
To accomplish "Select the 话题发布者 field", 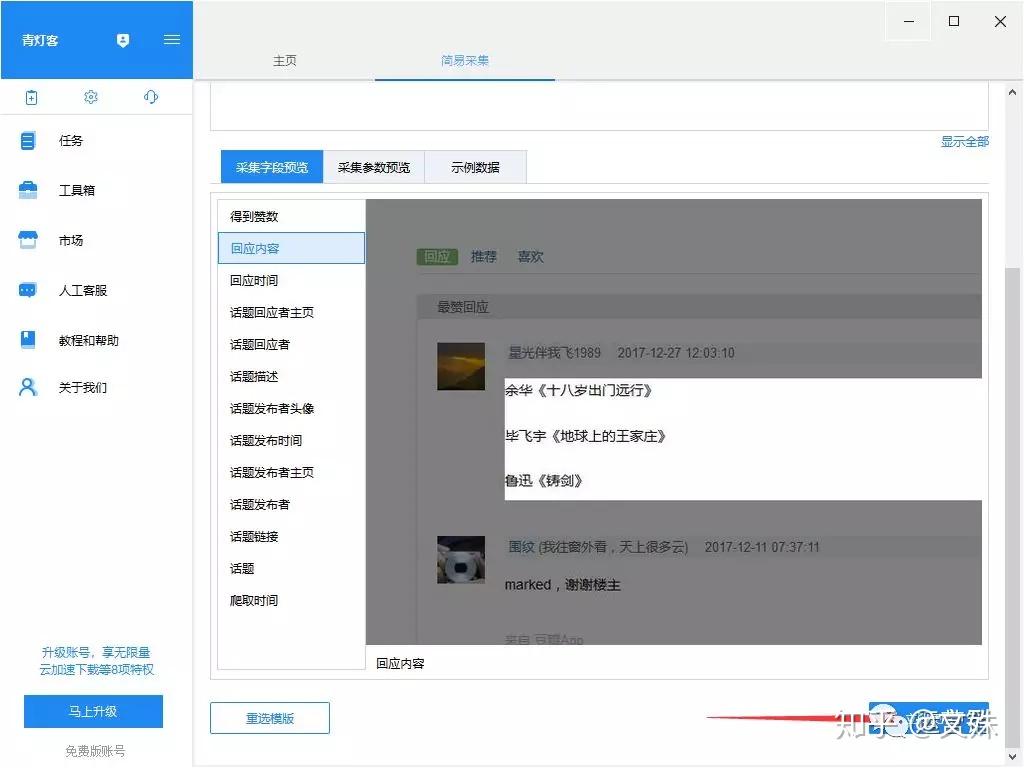I will 291,504.
